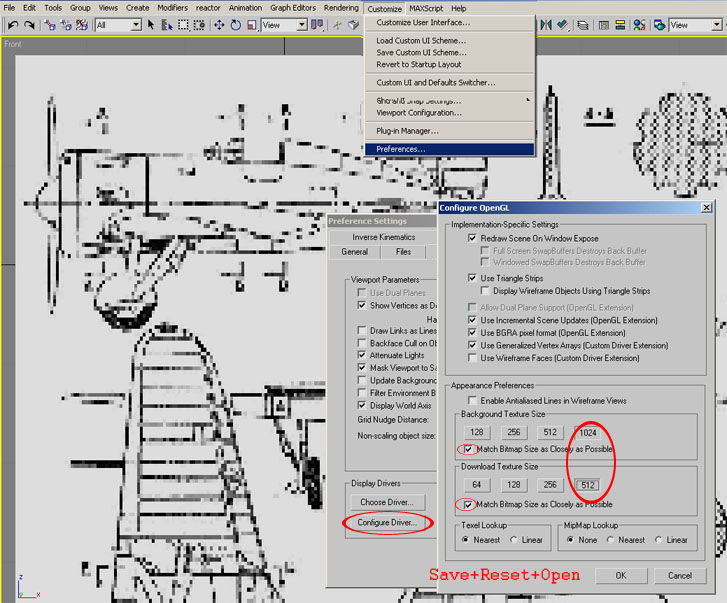Select Linear under MipMap Lookup
Viewport: 727px width, 603px height.
pyautogui.click(x=658, y=540)
